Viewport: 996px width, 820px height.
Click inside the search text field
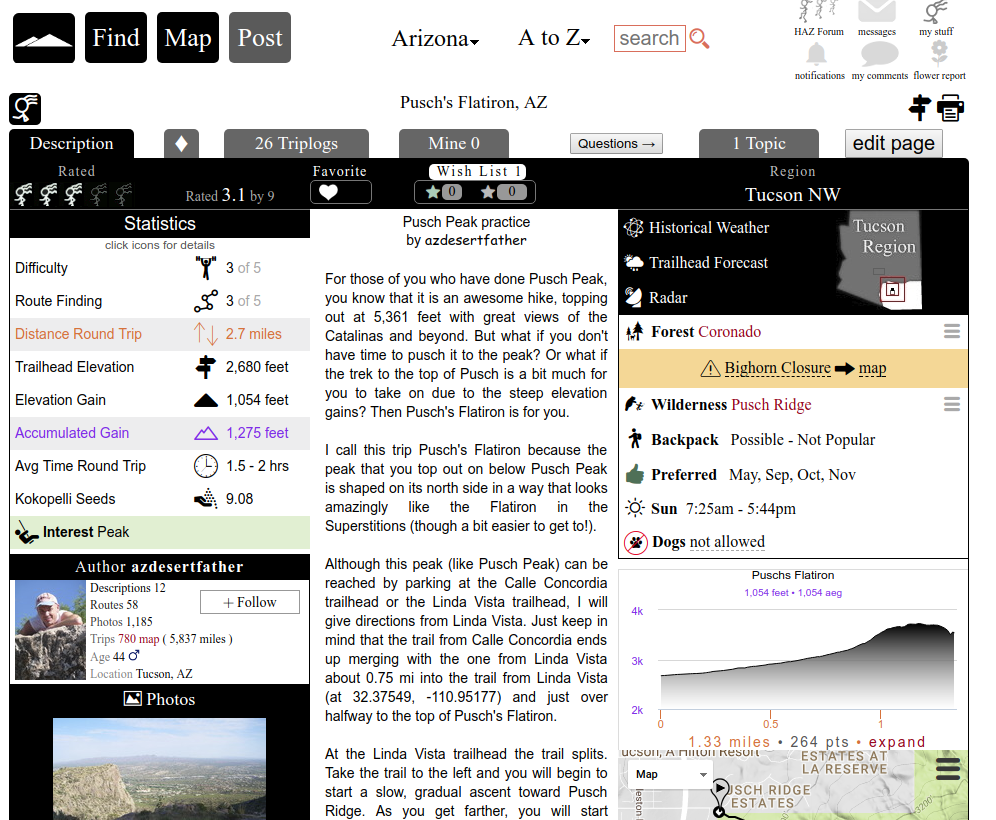649,39
